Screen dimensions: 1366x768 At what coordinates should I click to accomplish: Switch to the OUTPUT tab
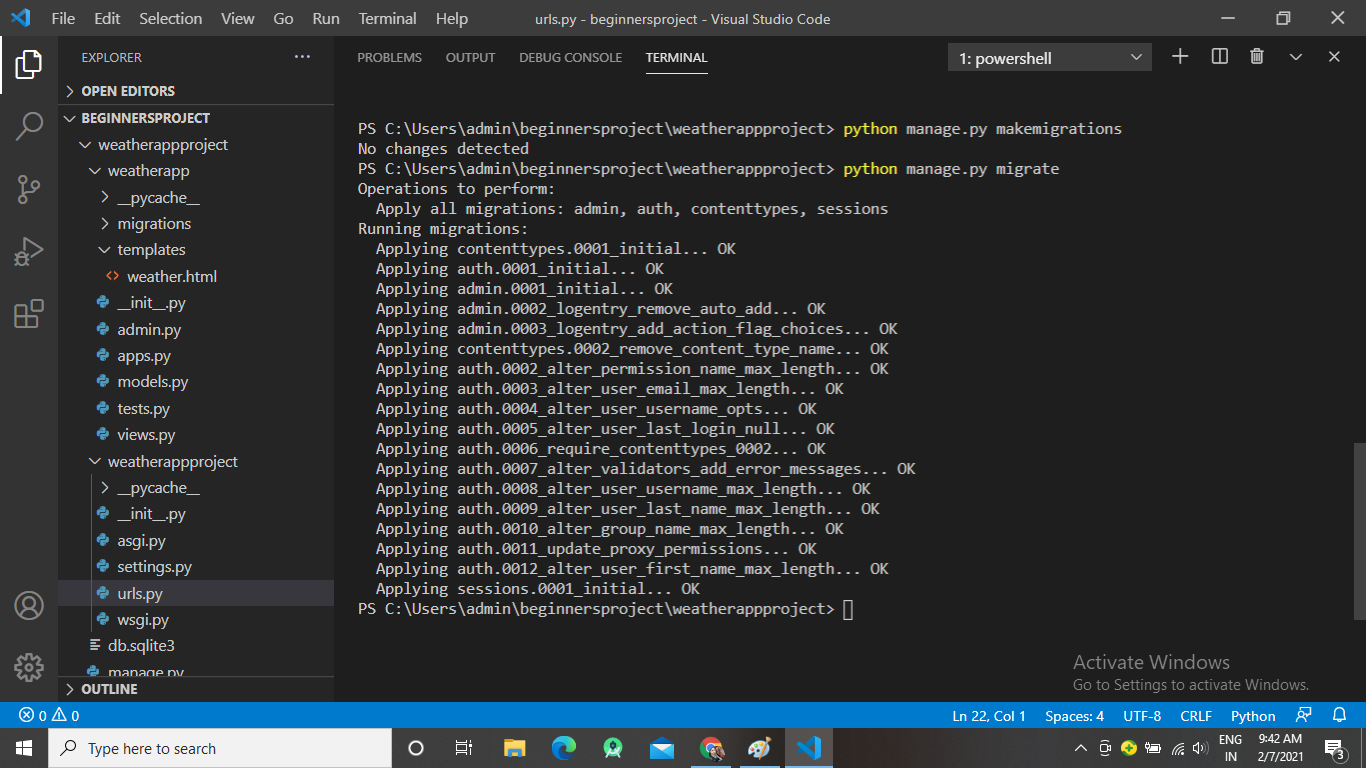(470, 57)
